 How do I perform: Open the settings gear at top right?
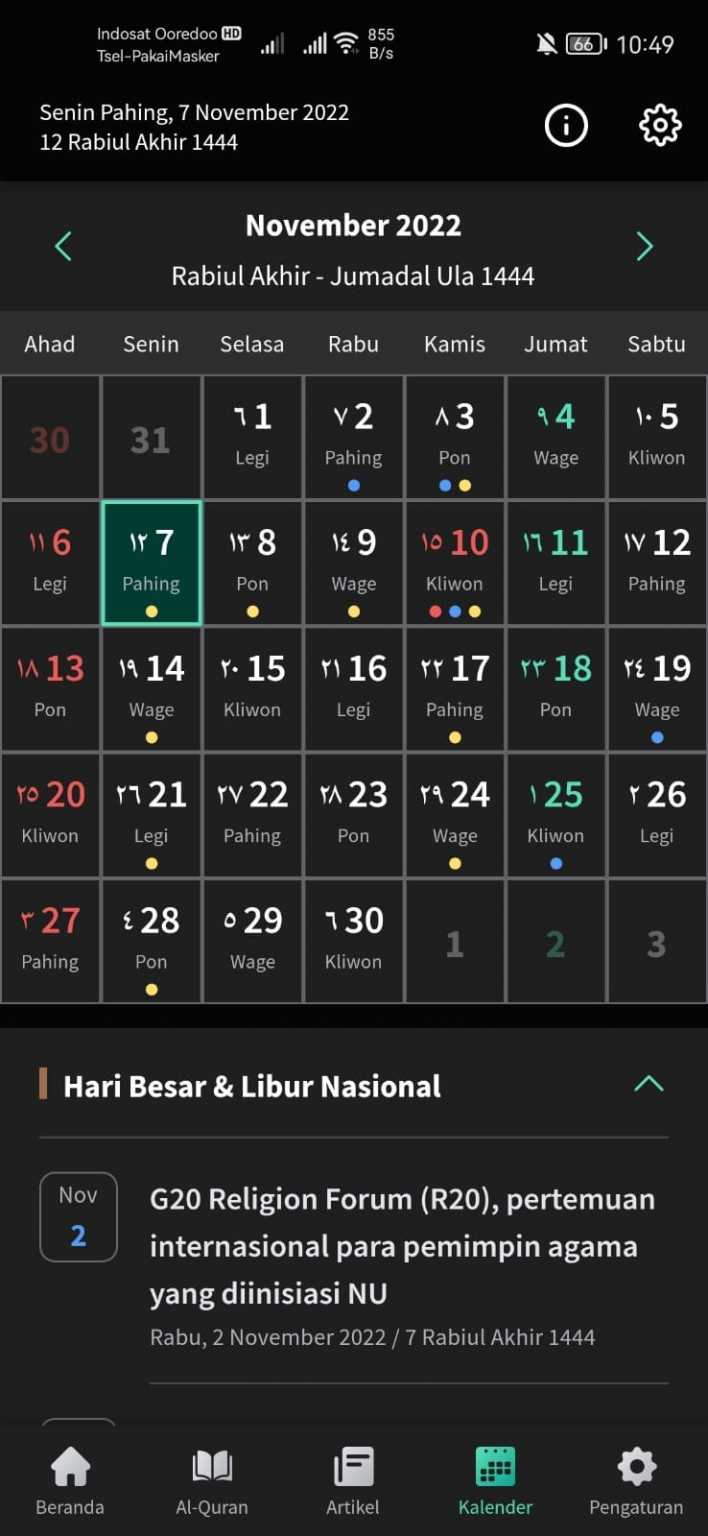pyautogui.click(x=659, y=126)
